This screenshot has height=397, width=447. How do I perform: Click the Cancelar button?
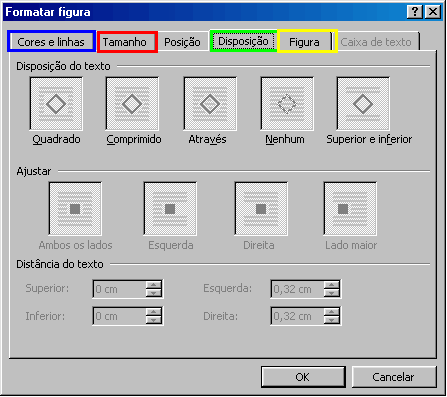[394, 377]
